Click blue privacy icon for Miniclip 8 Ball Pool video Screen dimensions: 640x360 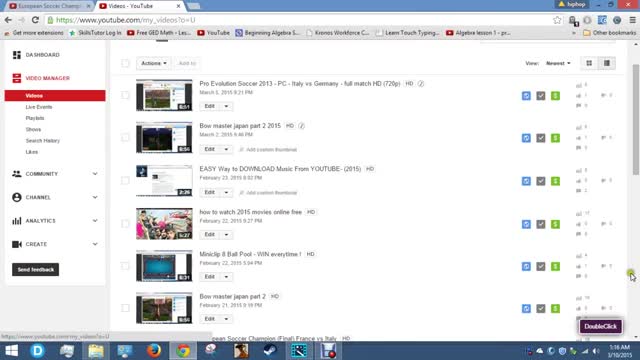(526, 266)
